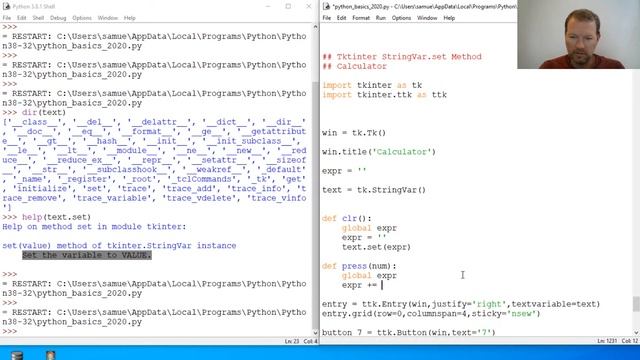Open Shell menu in Python Shell window

pos(38,18)
